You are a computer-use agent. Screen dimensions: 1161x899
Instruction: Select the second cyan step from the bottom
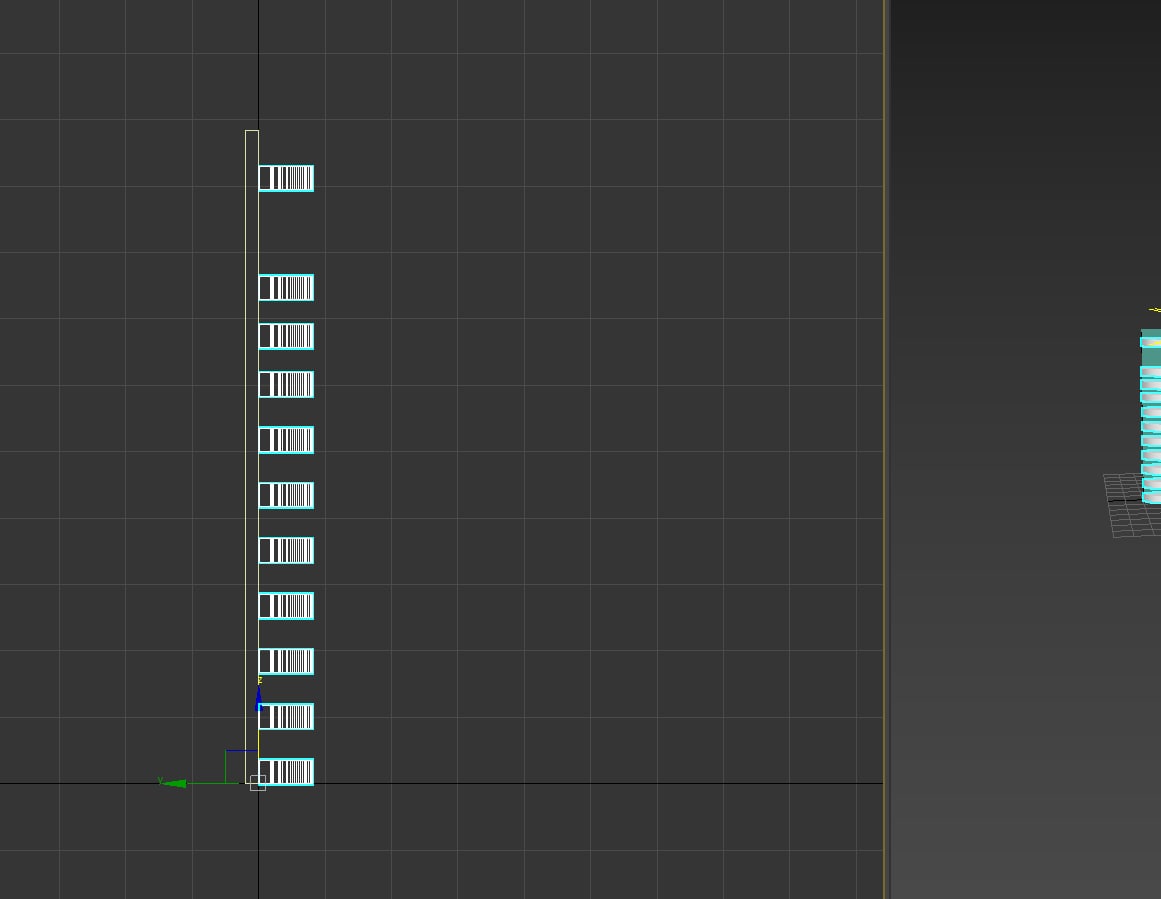286,717
